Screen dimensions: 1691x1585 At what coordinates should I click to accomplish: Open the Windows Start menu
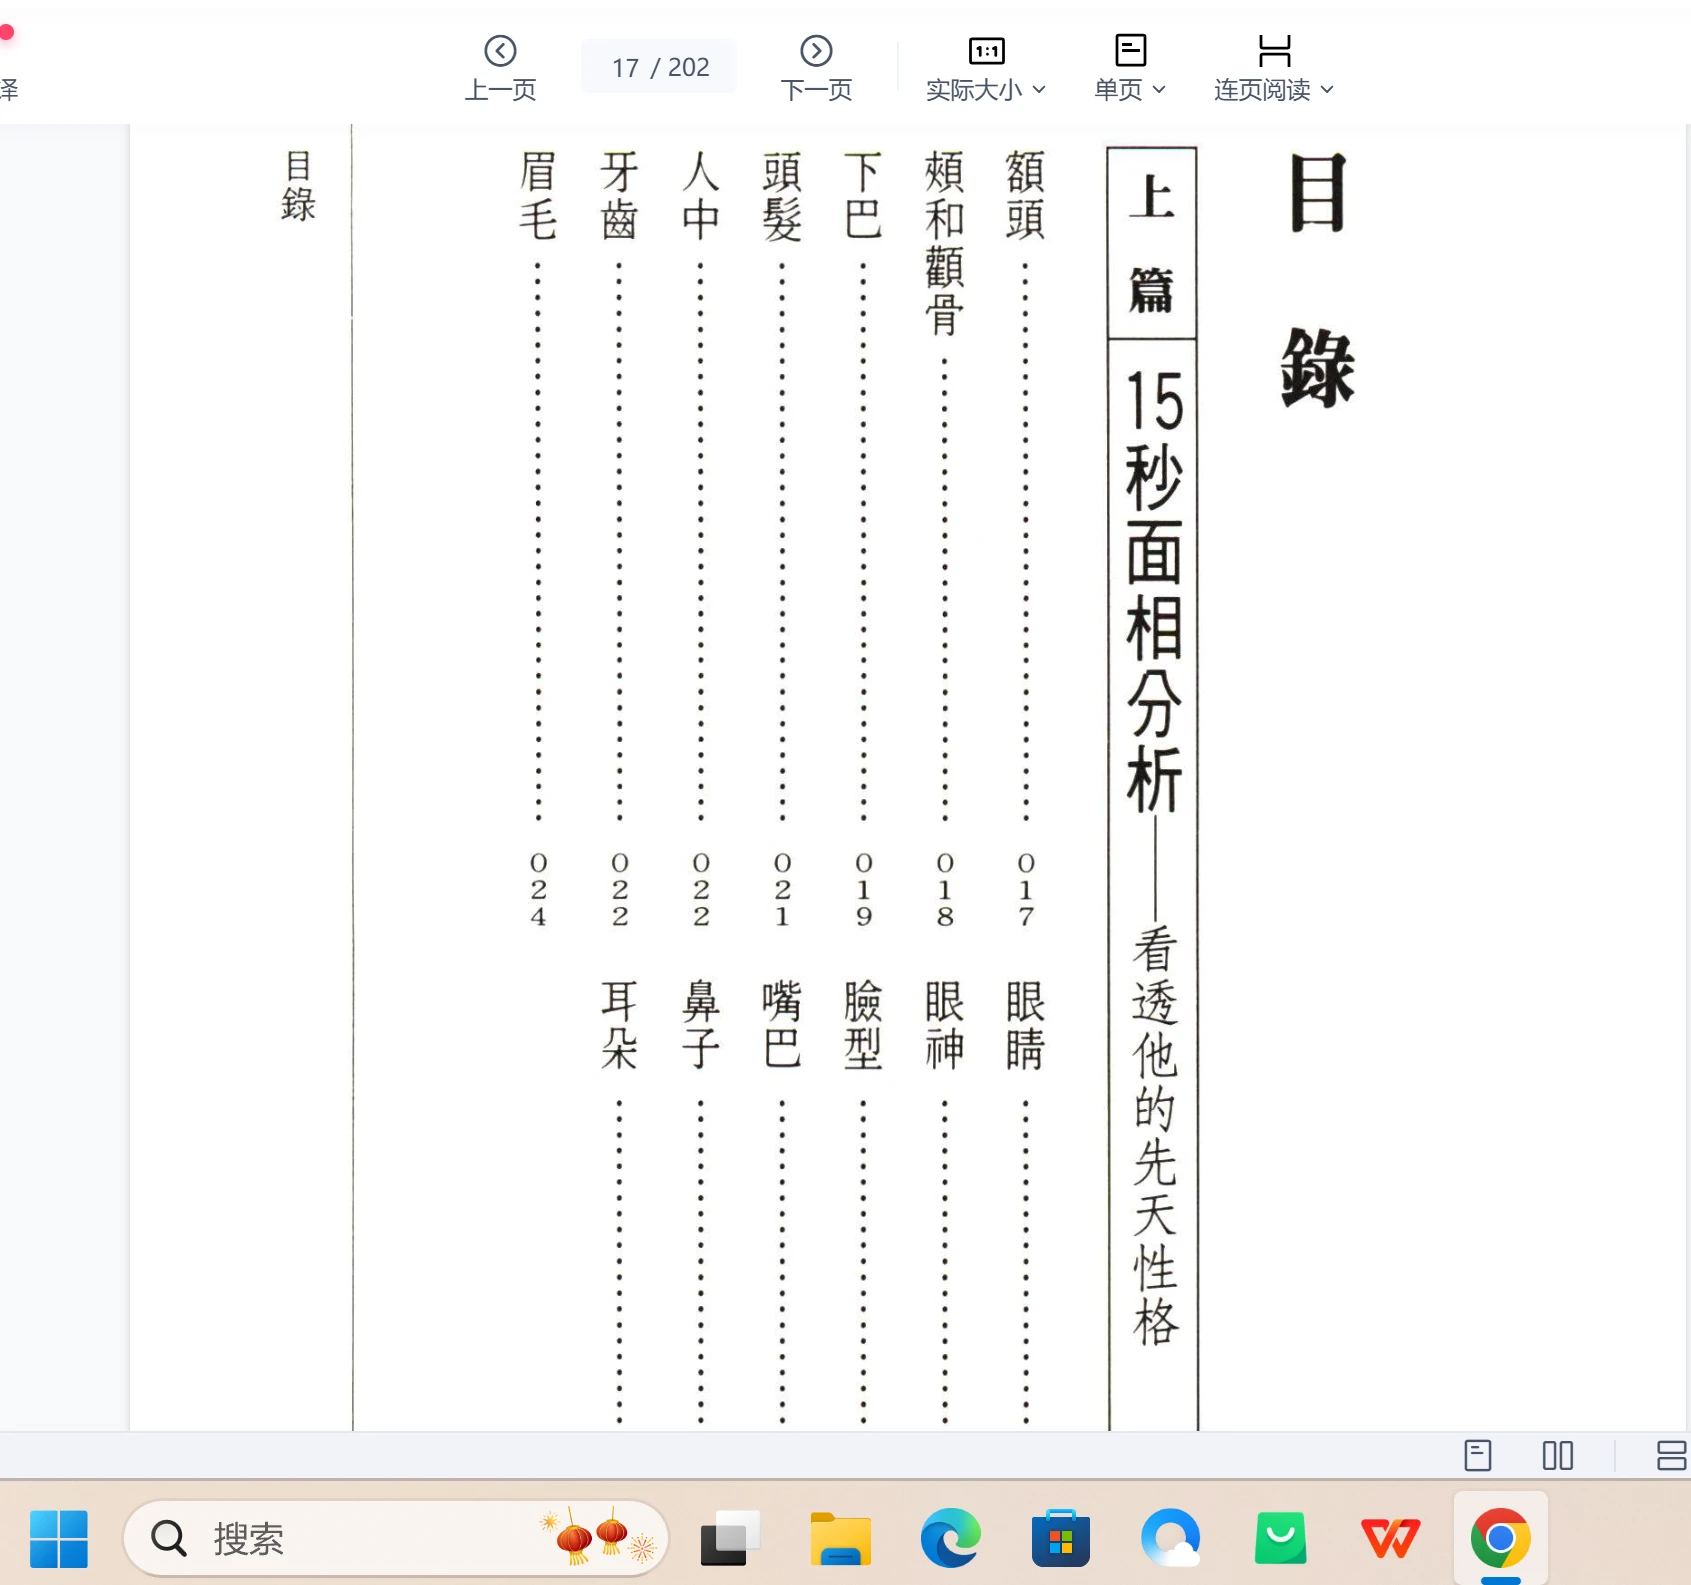coord(59,1538)
